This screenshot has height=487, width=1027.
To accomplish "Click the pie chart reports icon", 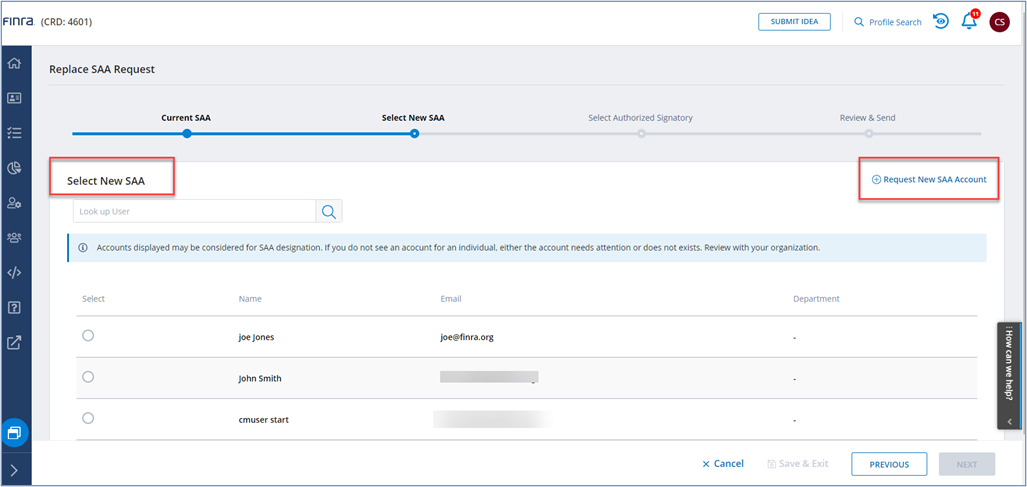I will coord(15,168).
